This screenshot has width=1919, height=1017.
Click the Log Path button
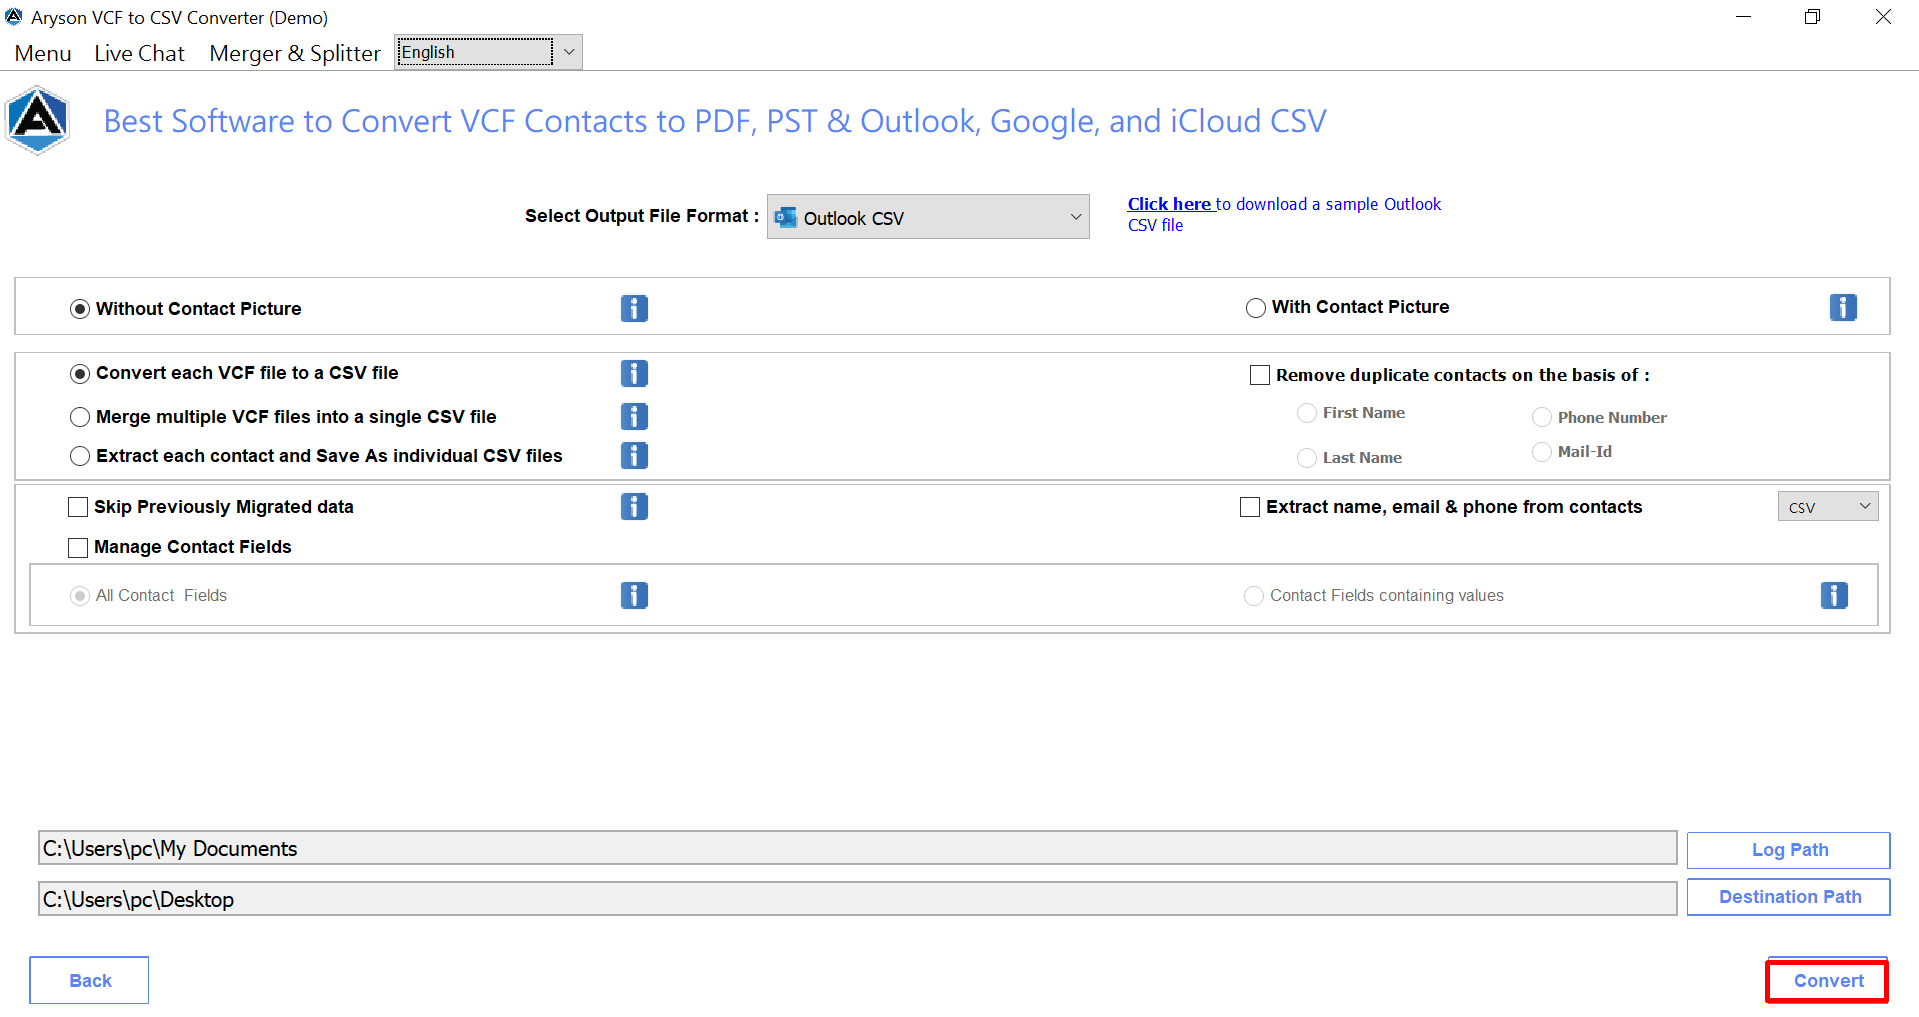(x=1789, y=850)
